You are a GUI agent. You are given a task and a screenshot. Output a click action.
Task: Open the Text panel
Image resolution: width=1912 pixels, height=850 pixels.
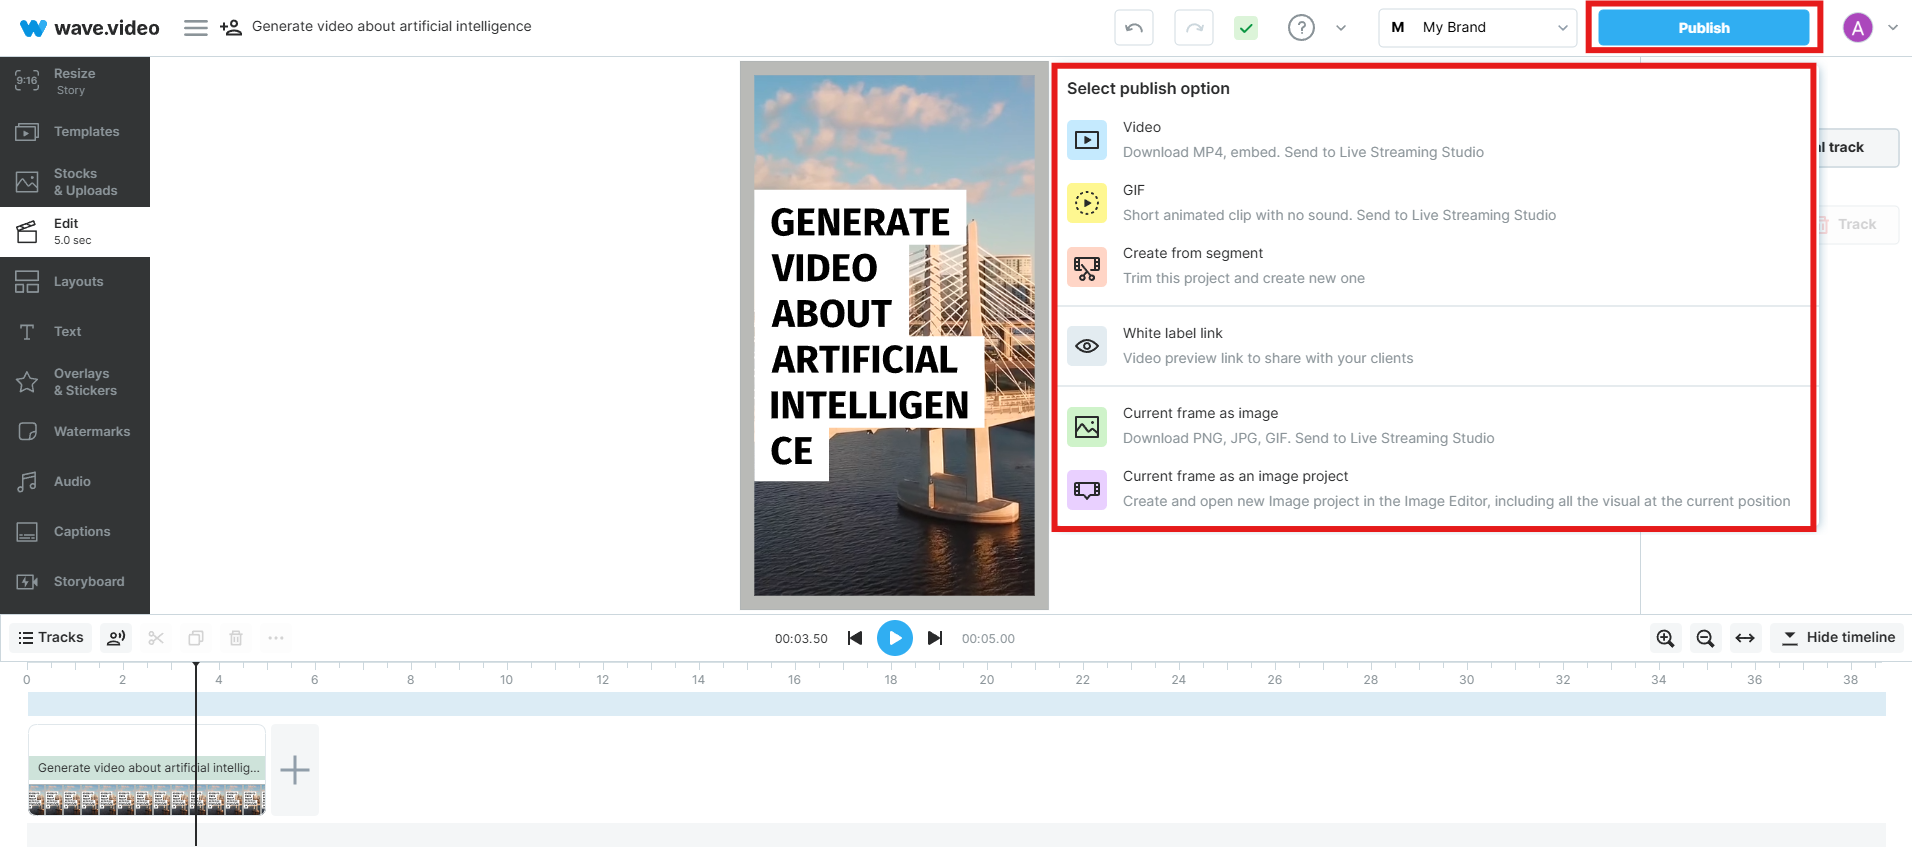point(75,332)
